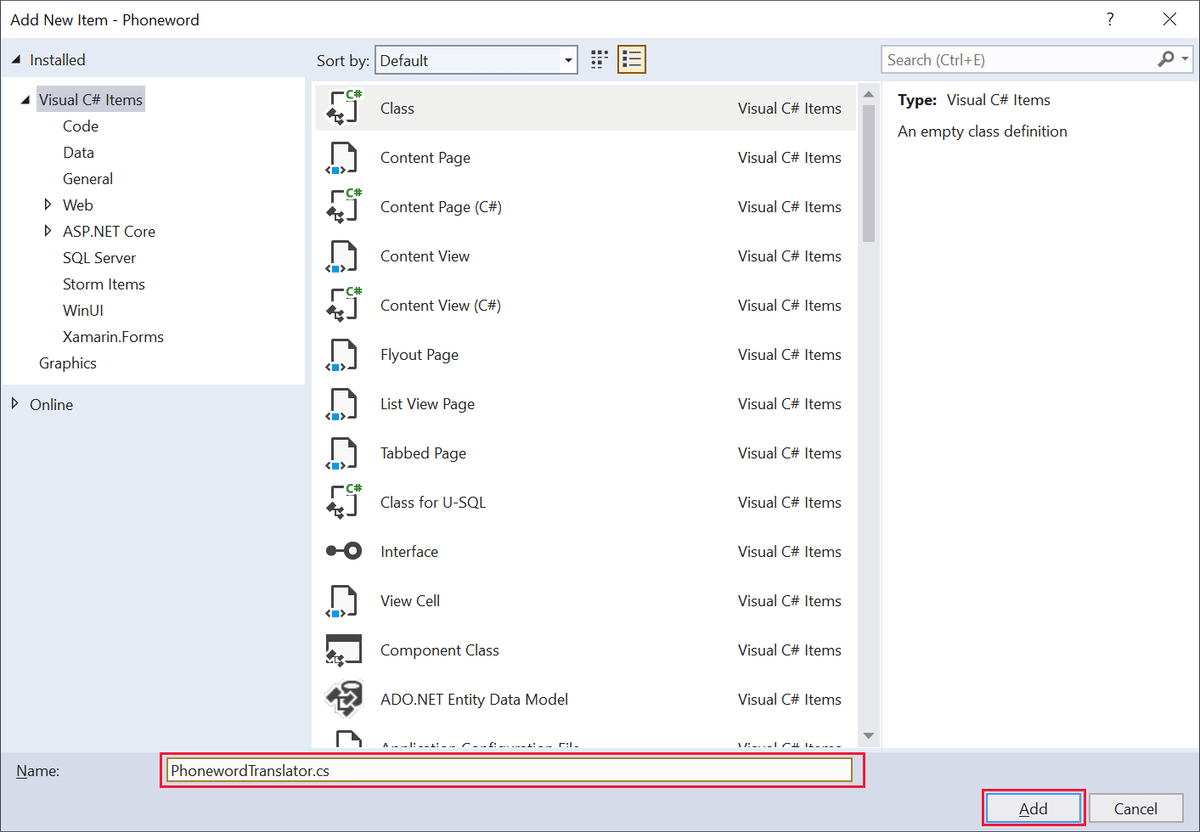This screenshot has height=832, width=1200.
Task: Select the Xamarin.Forms category
Action: [x=112, y=337]
